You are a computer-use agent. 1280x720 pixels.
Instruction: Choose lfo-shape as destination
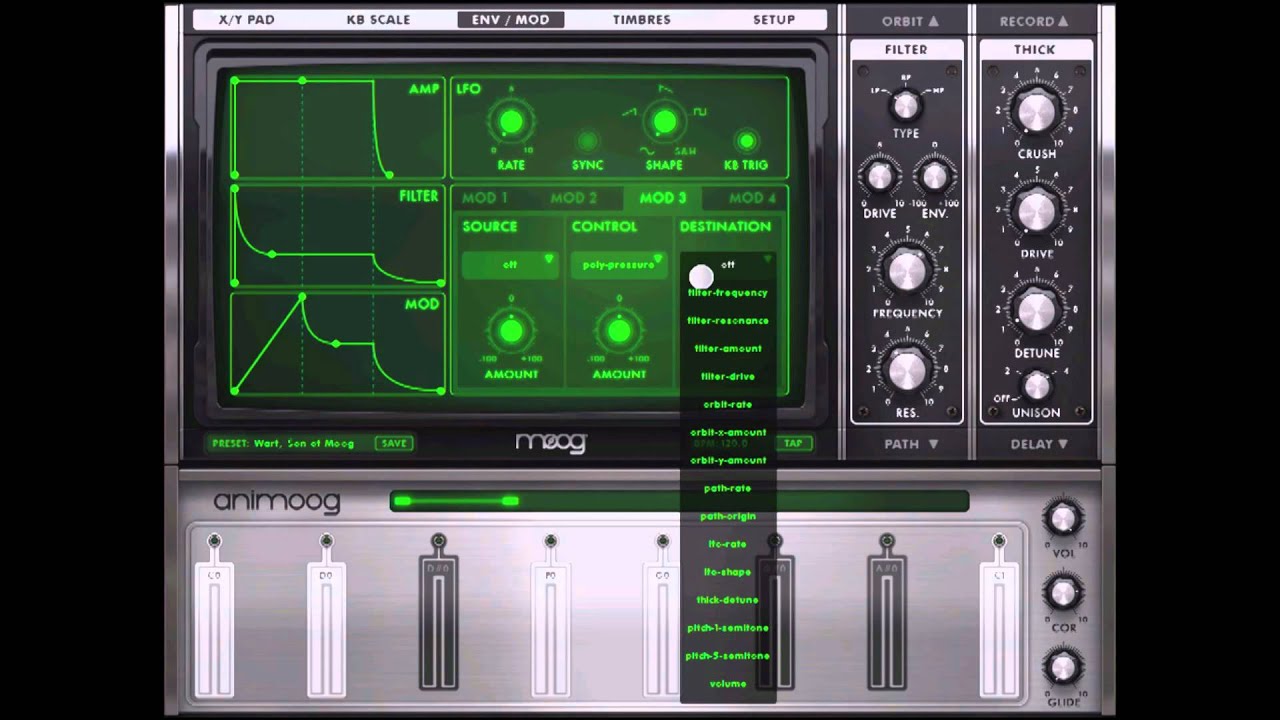(728, 573)
